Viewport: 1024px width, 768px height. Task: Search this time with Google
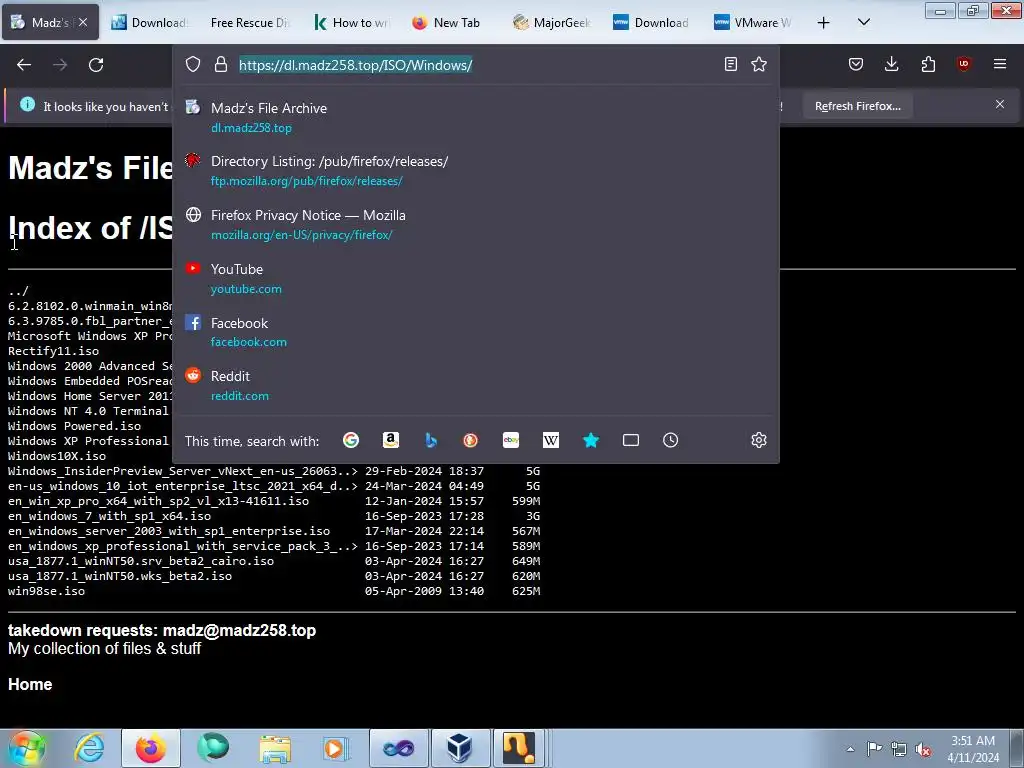(351, 440)
